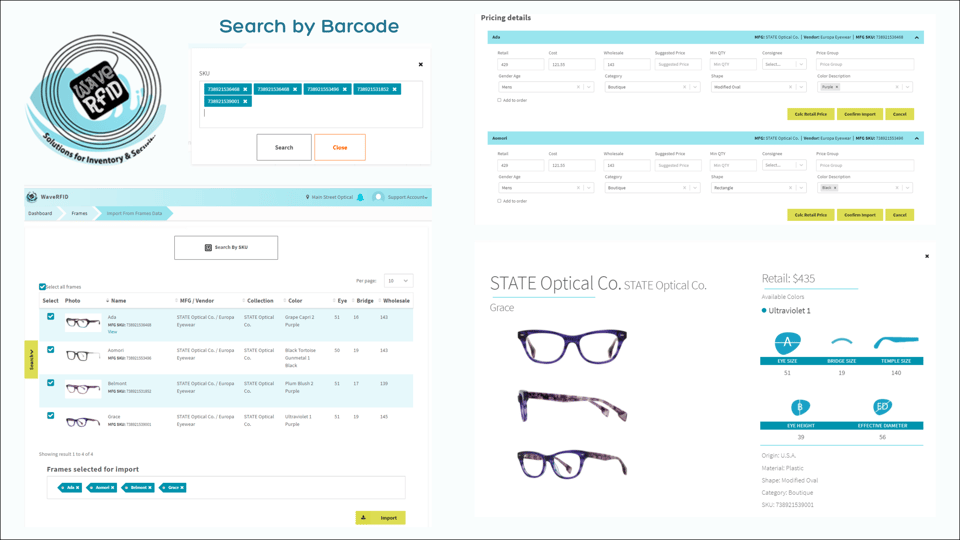
Task: Open Search By SKU button
Action: 226,247
